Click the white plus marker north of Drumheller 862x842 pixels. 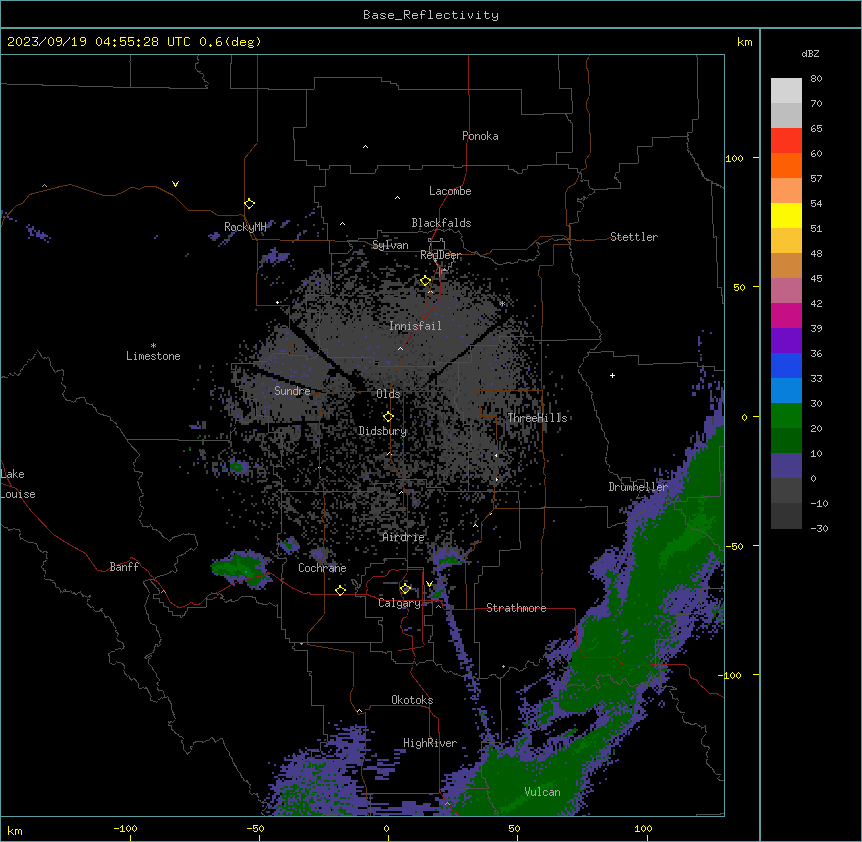pos(612,375)
